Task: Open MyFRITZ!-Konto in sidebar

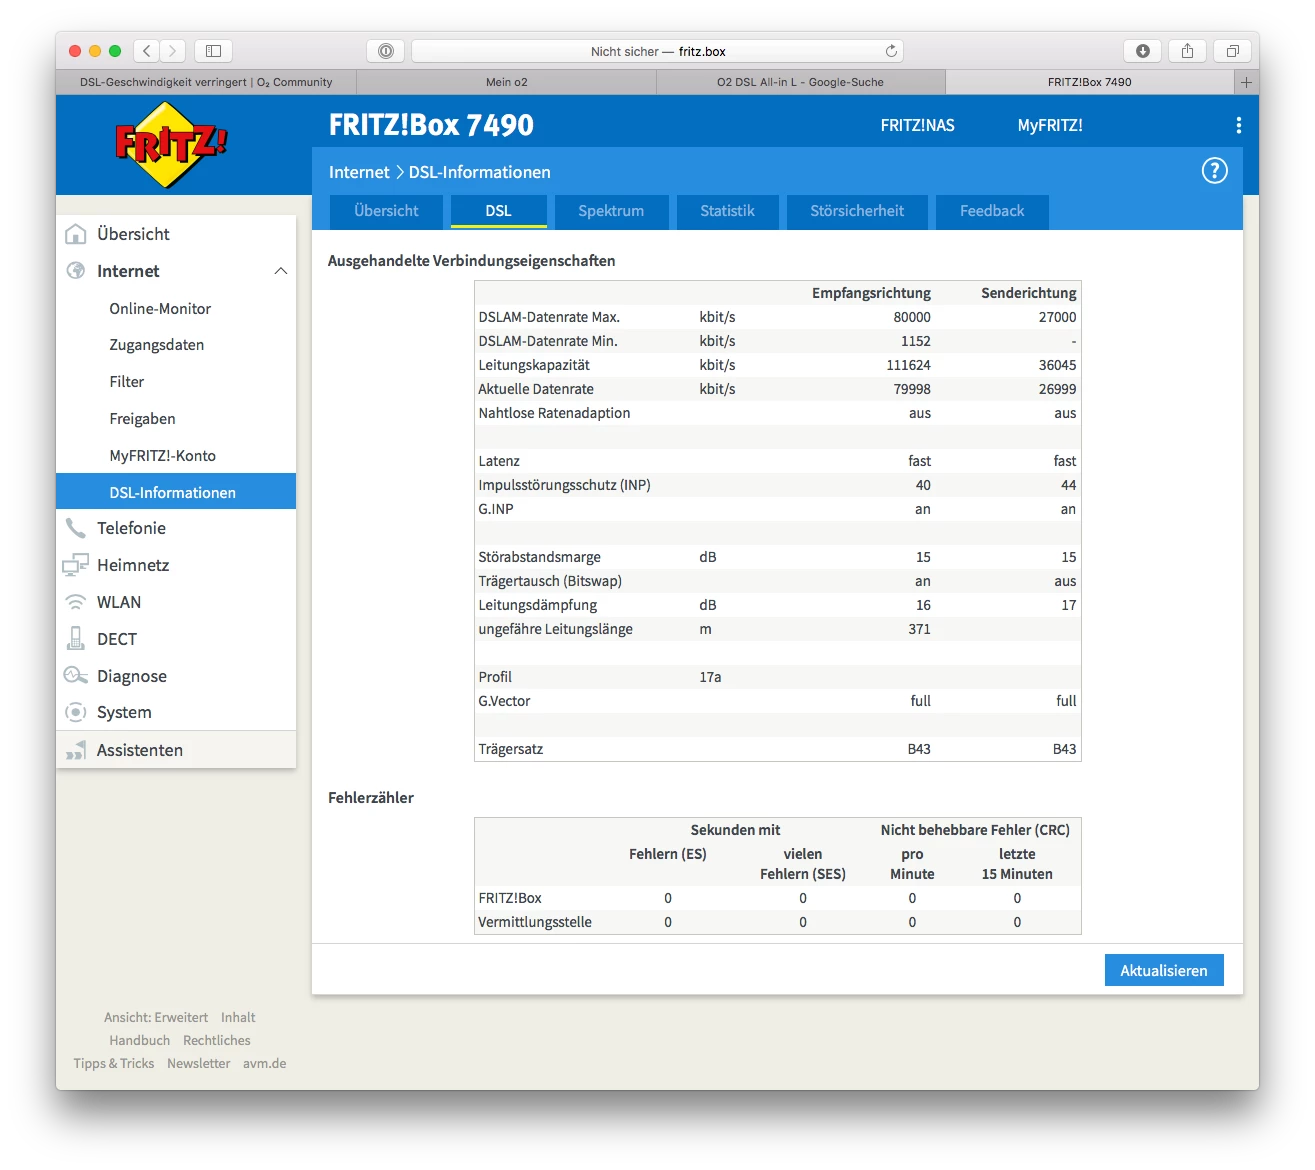Action: coord(162,456)
